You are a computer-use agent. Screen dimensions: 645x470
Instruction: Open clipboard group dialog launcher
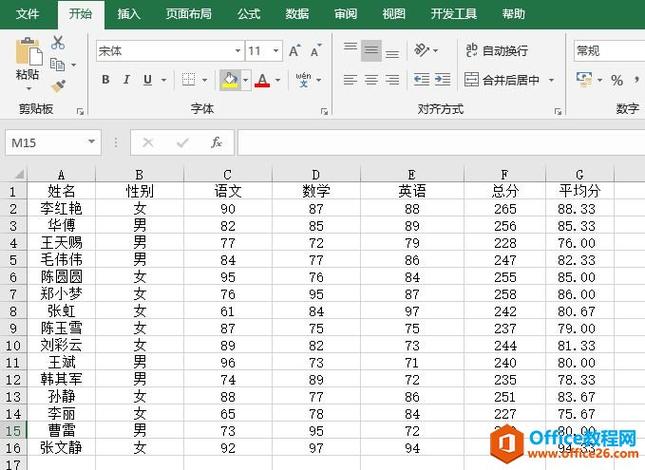[80, 111]
